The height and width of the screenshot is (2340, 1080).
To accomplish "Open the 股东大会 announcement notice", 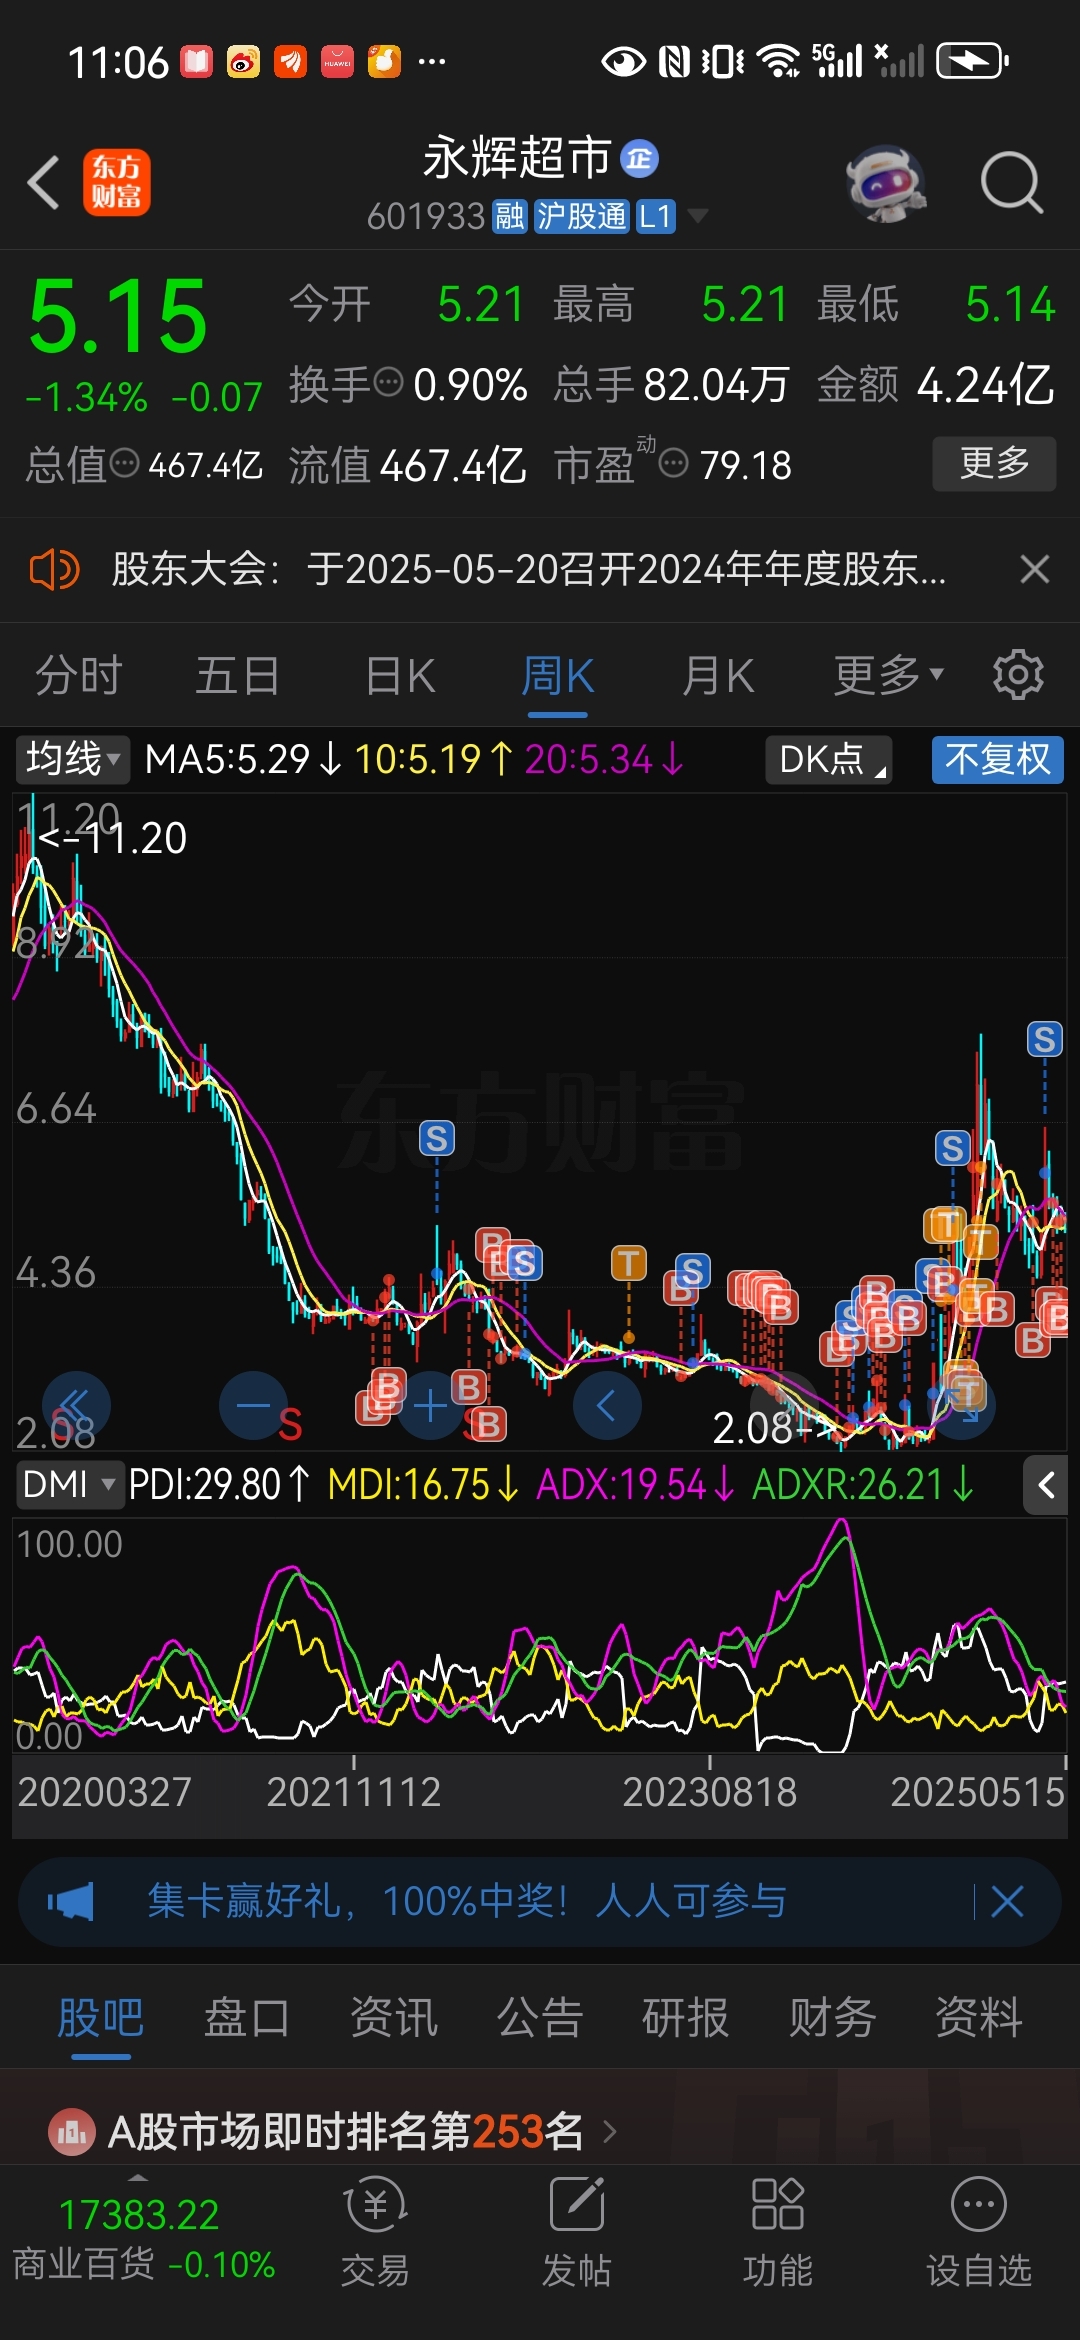I will coord(528,570).
